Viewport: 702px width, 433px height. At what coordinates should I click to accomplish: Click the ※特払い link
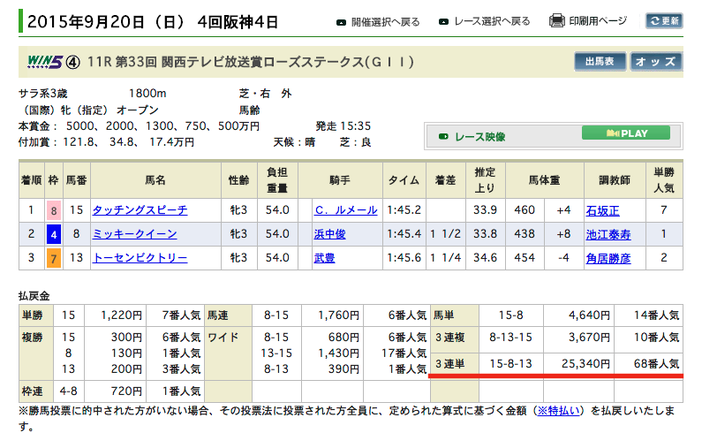pyautogui.click(x=559, y=411)
